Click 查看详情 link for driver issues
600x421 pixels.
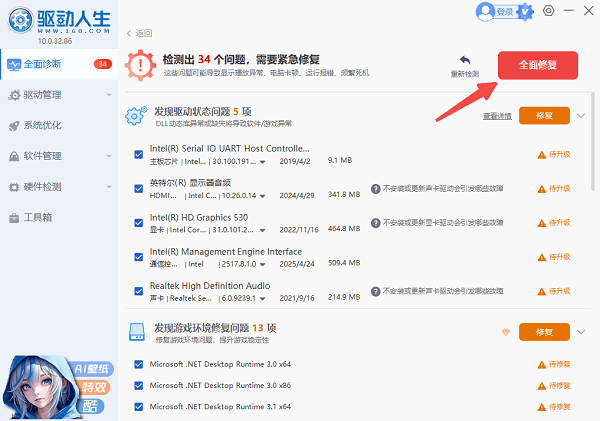496,116
